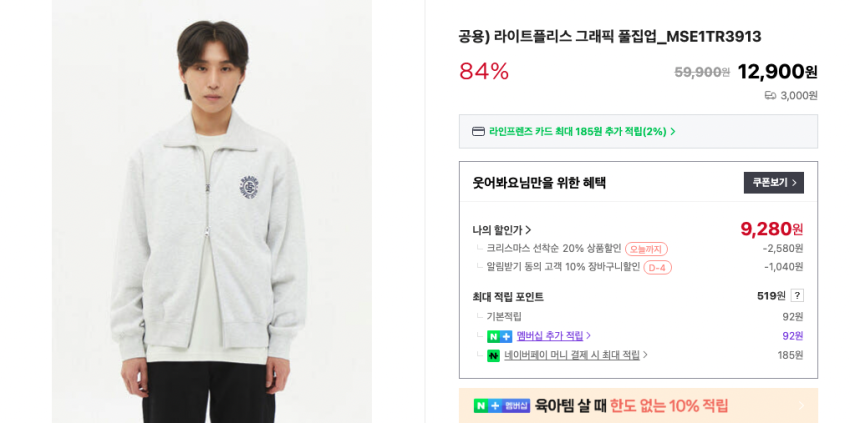Image resolution: width=850 pixels, height=423 pixels.
Task: Click the 9,280원 discounted price
Action: coord(771,229)
